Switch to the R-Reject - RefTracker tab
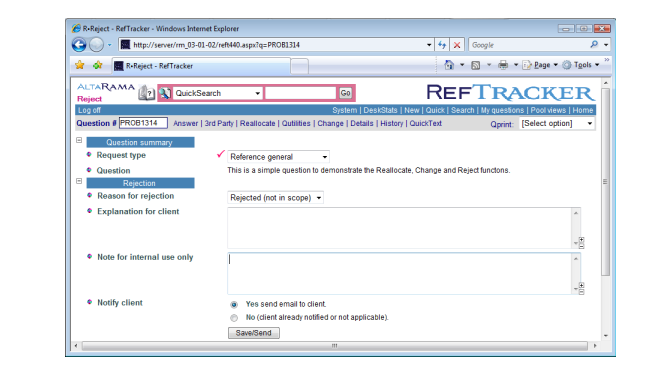This screenshot has width=672, height=385. tap(201, 66)
